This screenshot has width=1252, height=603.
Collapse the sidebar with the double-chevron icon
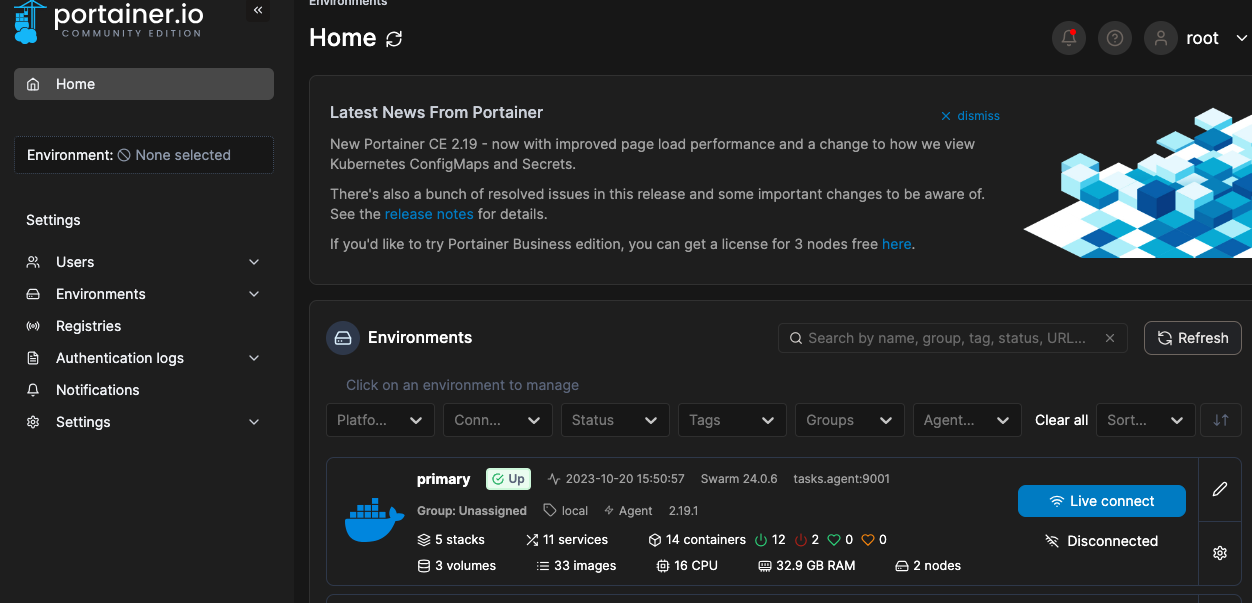coord(258,10)
